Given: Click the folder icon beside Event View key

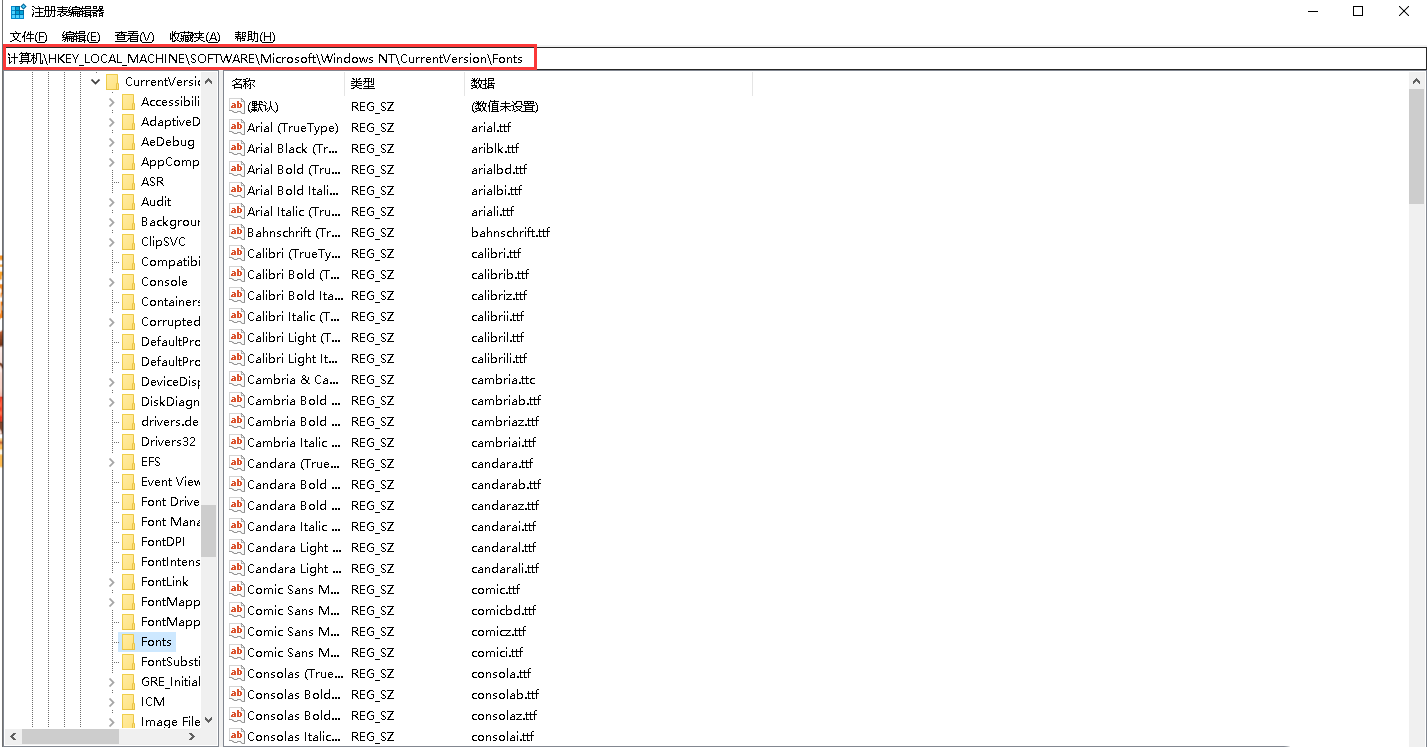Looking at the screenshot, I should coord(128,482).
